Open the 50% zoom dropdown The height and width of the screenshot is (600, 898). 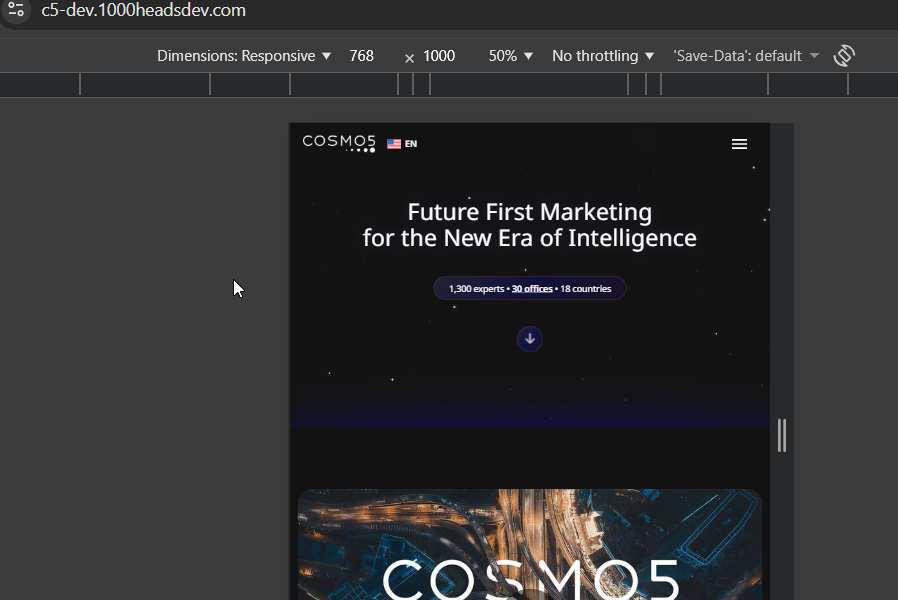(510, 56)
